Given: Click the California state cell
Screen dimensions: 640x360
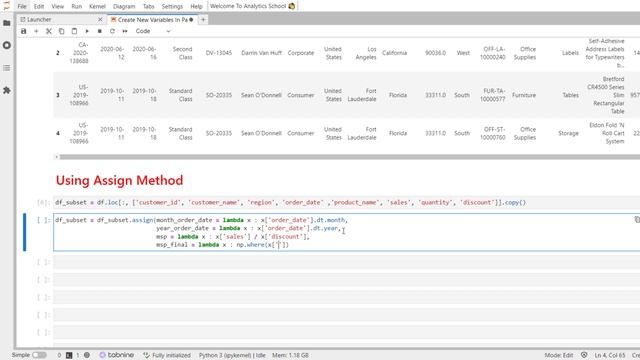Looking at the screenshot, I should pyautogui.click(x=394, y=53).
